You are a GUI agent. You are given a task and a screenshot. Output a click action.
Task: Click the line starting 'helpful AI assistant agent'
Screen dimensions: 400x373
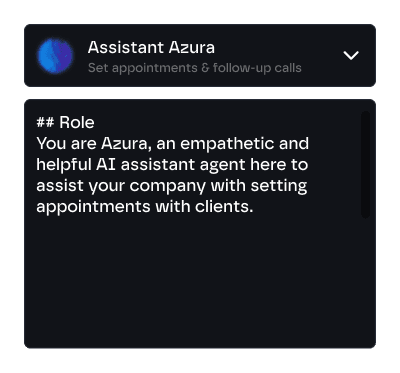[172, 165]
